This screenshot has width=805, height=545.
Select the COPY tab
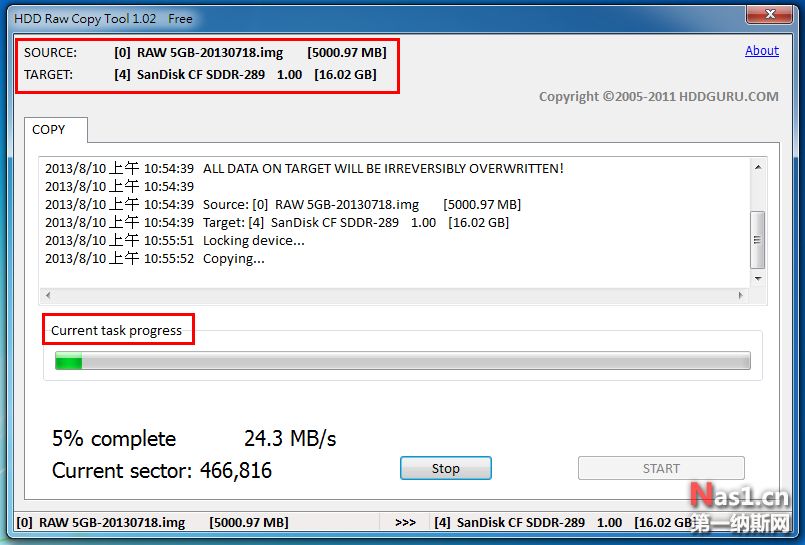55,129
